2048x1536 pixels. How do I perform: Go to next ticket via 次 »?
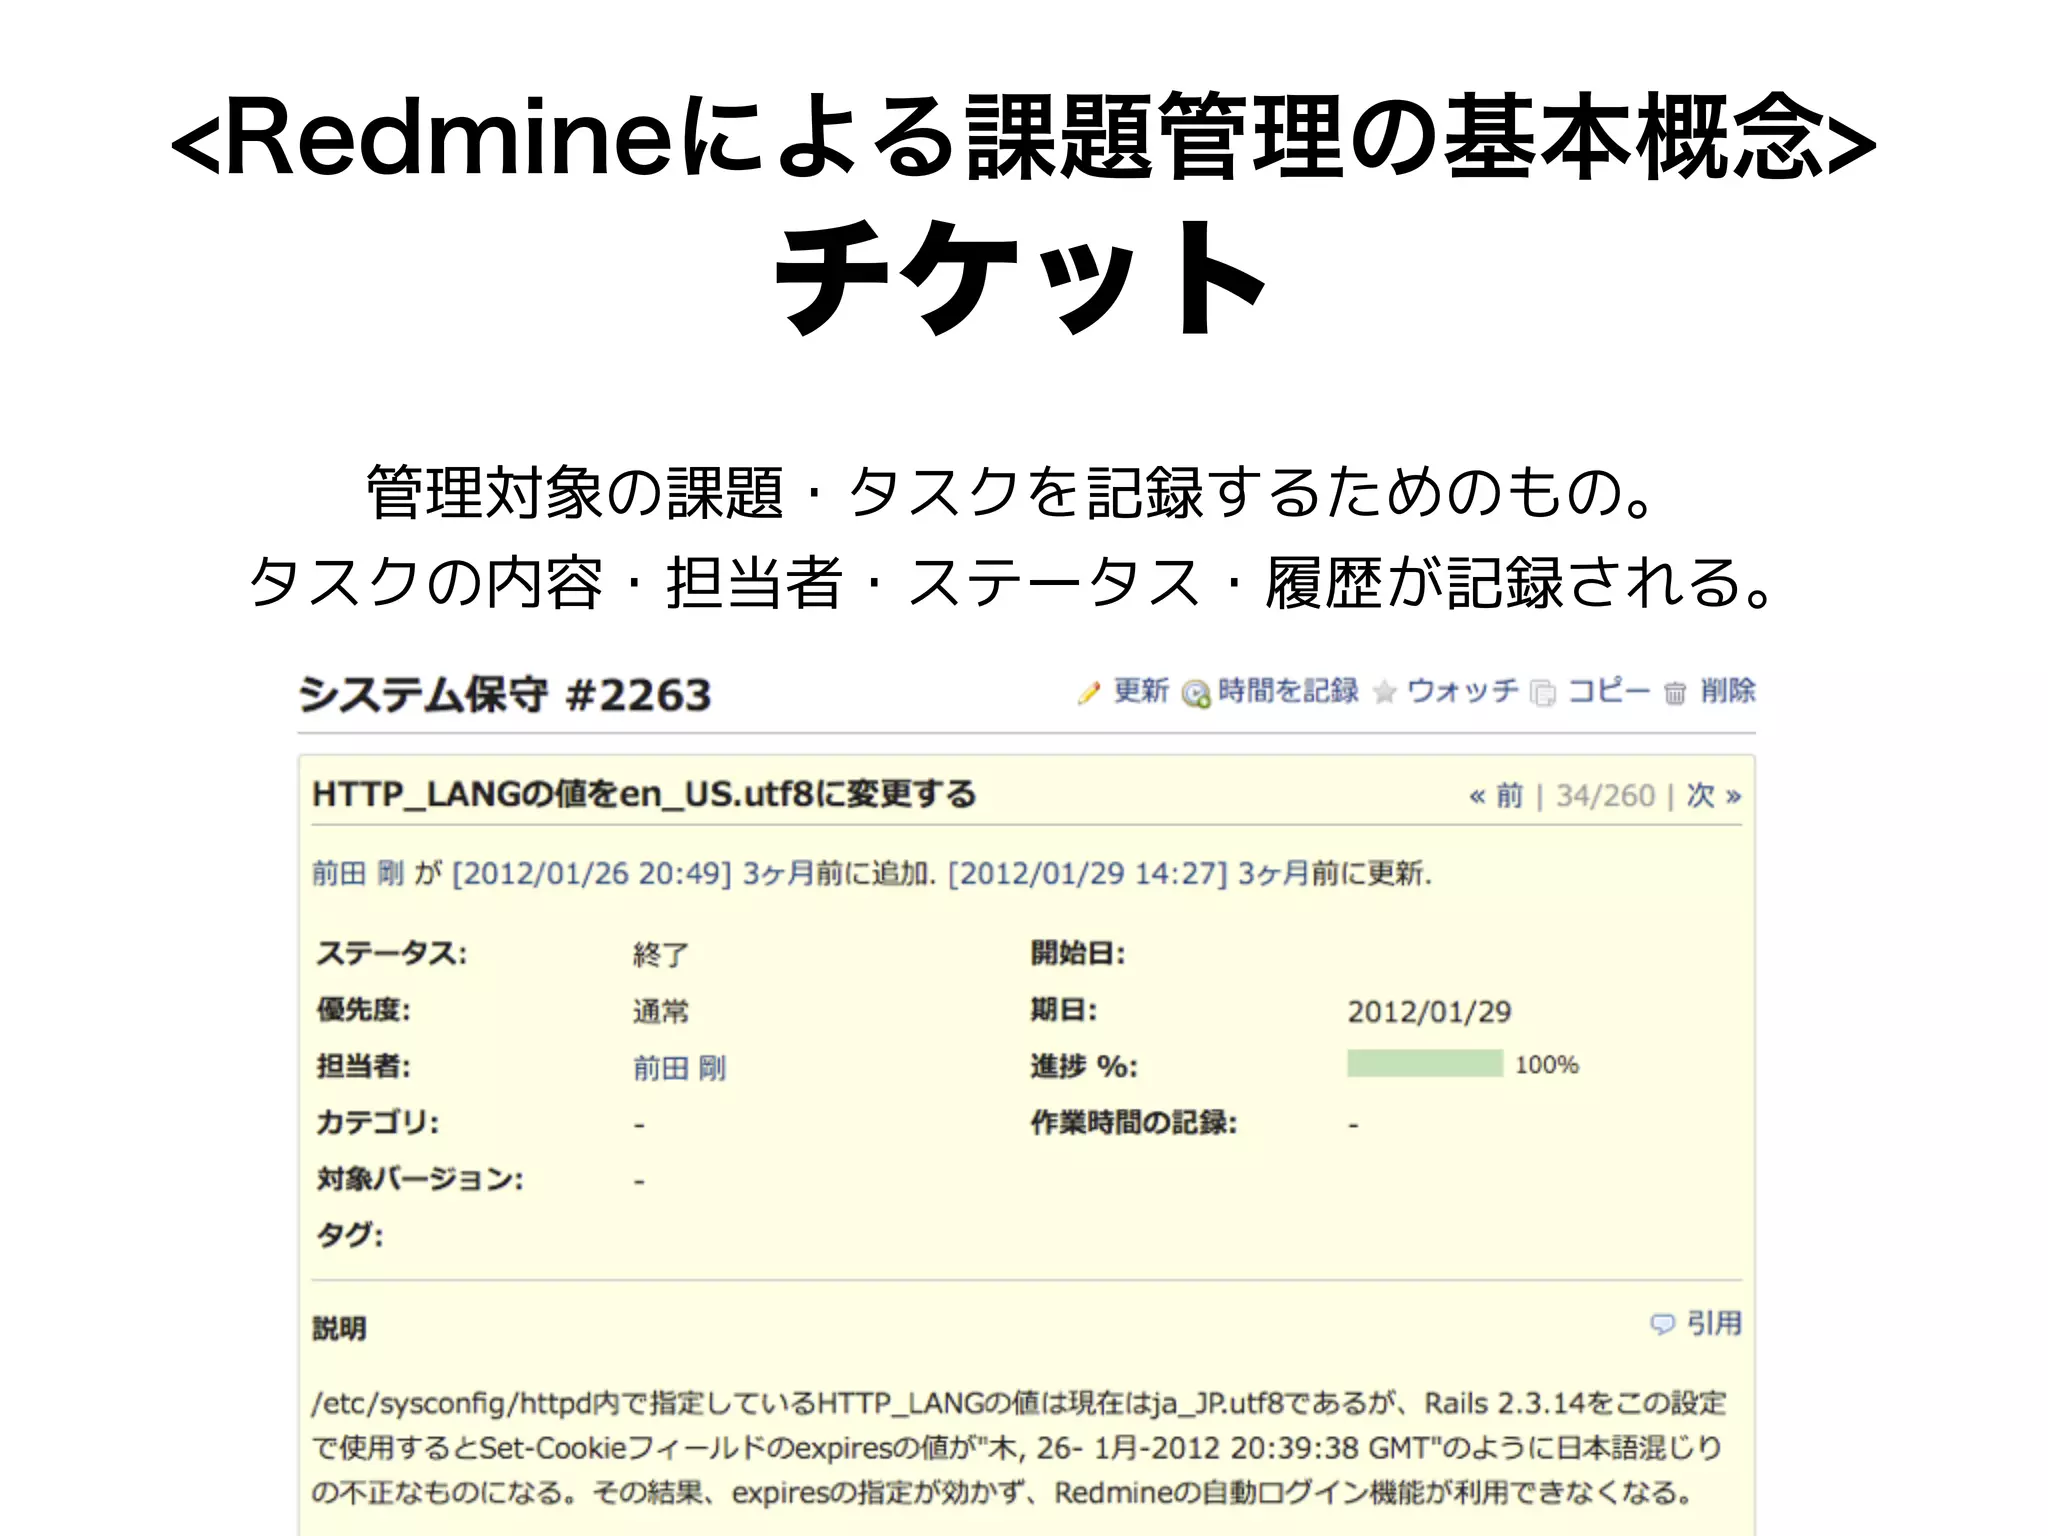[1714, 796]
